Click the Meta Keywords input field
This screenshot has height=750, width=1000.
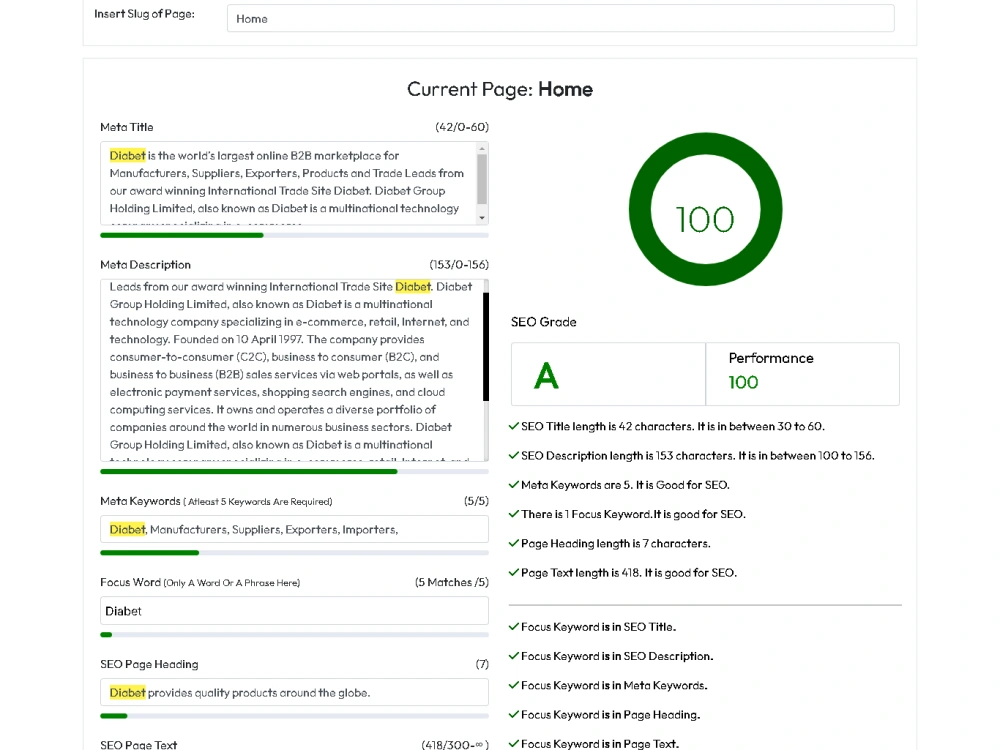click(x=294, y=529)
